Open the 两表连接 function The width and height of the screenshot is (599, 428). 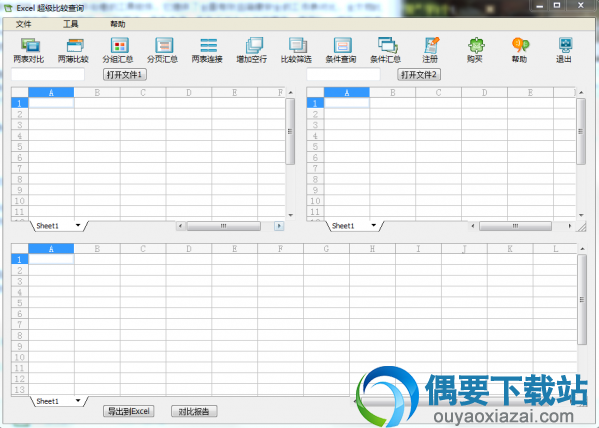click(207, 50)
